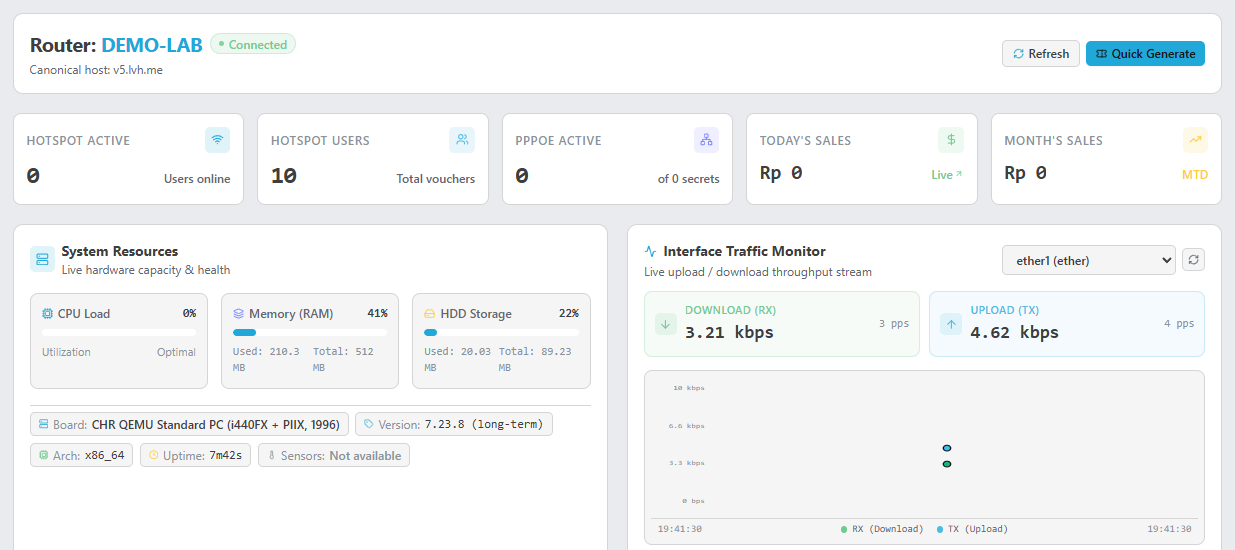Click the HDD Storage usage bar

(x=501, y=332)
